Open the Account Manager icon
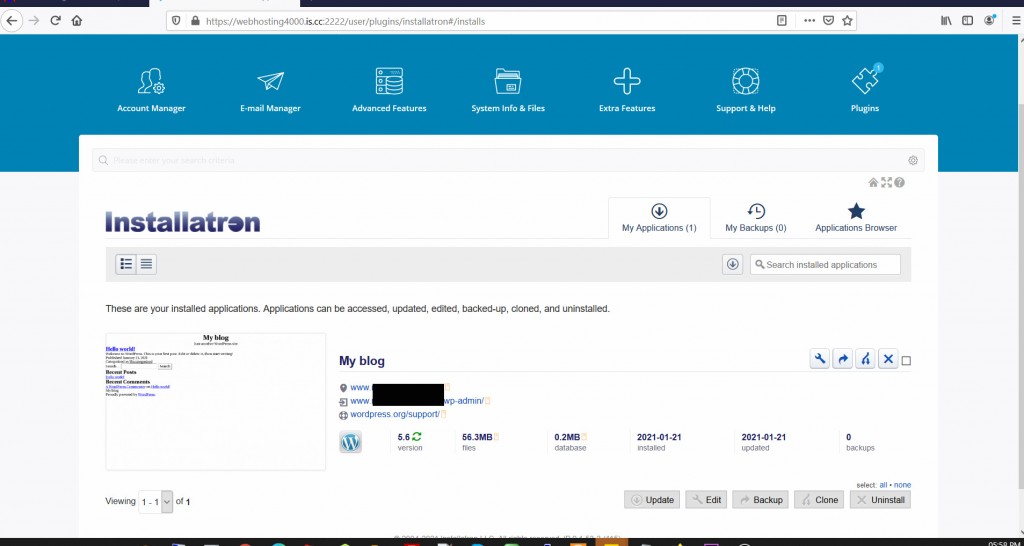 click(x=151, y=82)
